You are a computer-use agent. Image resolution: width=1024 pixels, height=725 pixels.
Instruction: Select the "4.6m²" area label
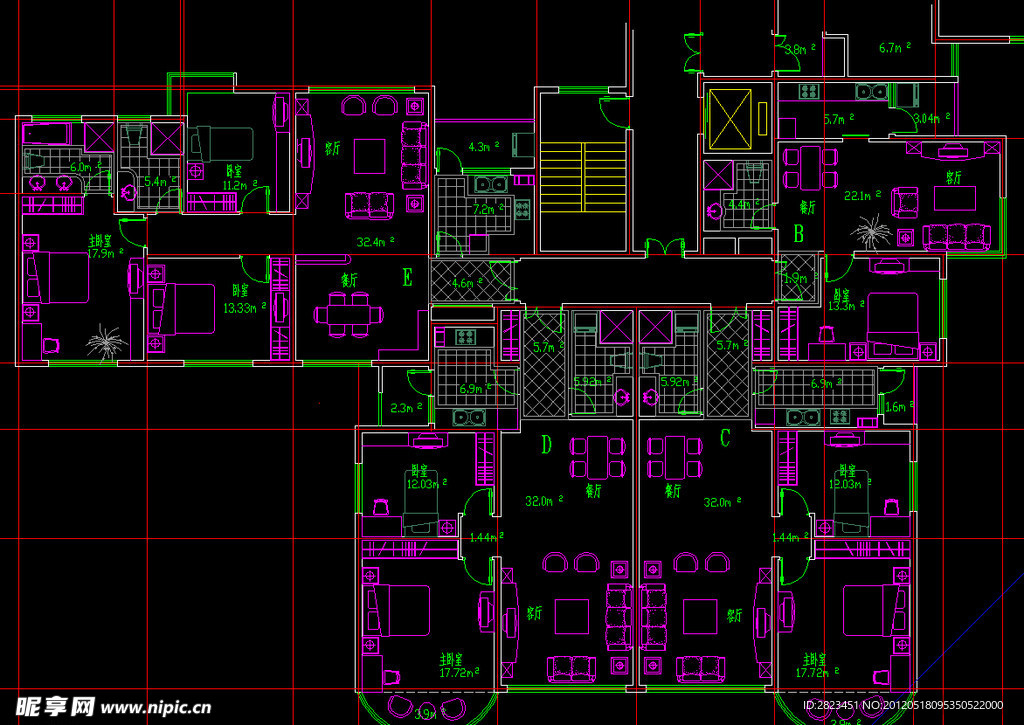(466, 283)
